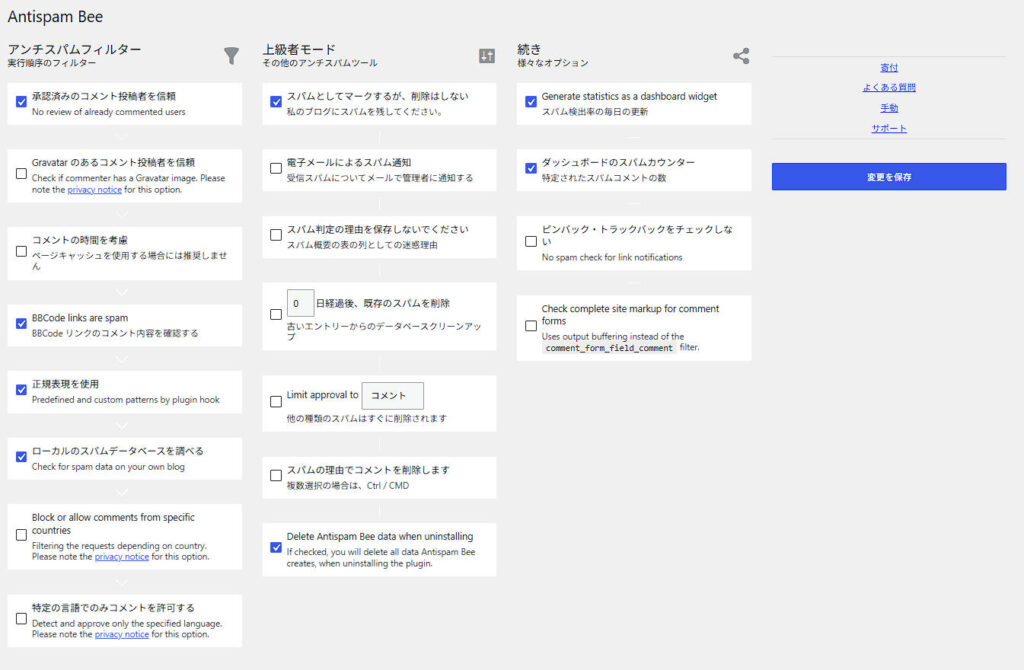Click the Antispam Bee page title
This screenshot has height=670, width=1024.
56,17
